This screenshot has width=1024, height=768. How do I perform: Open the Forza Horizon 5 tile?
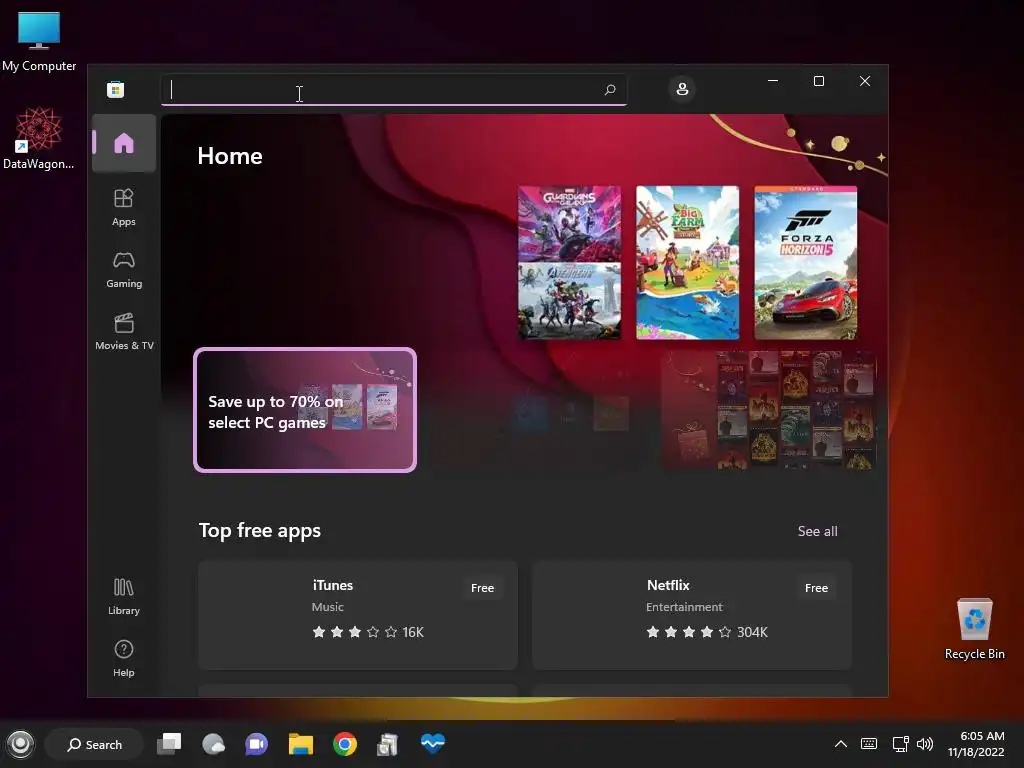pos(806,263)
